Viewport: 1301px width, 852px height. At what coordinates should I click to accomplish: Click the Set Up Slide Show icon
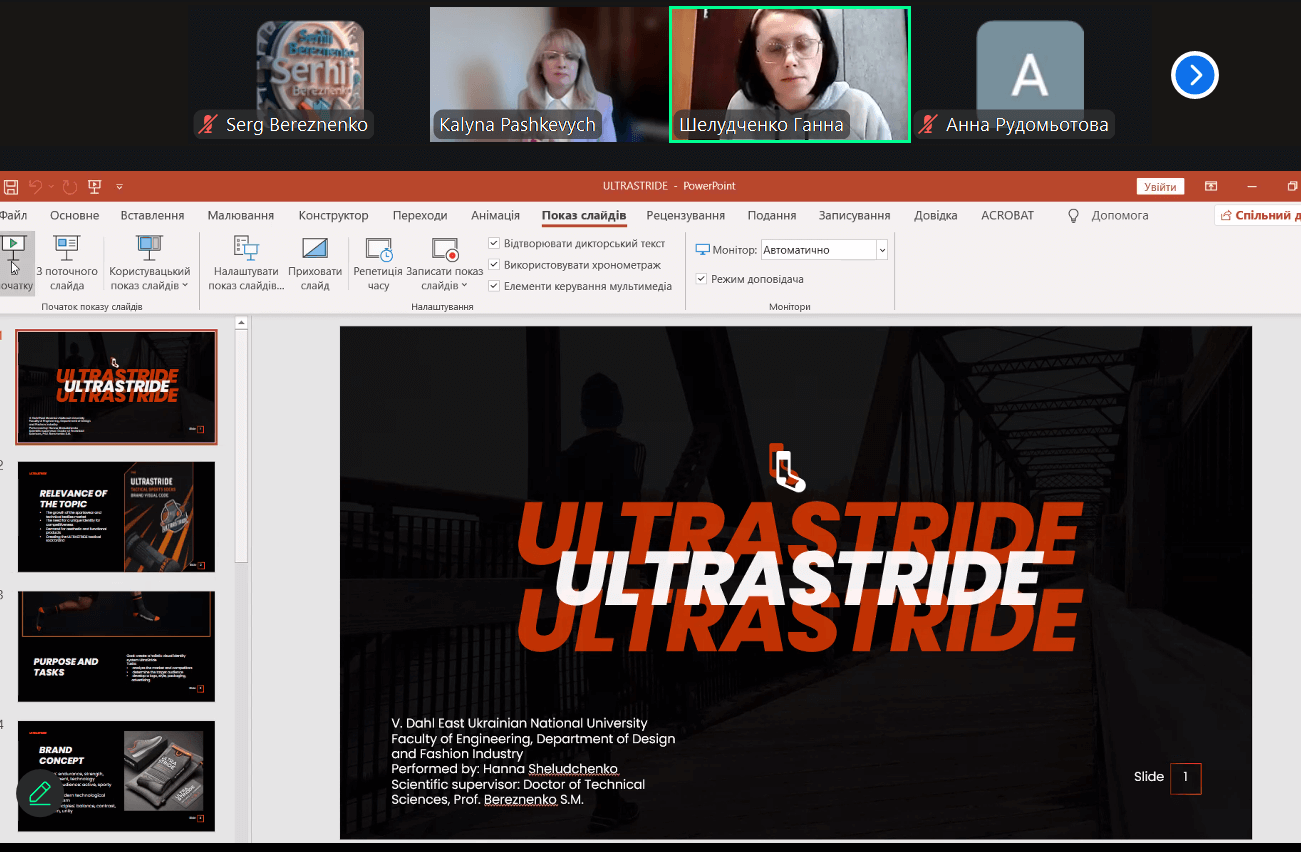246,249
